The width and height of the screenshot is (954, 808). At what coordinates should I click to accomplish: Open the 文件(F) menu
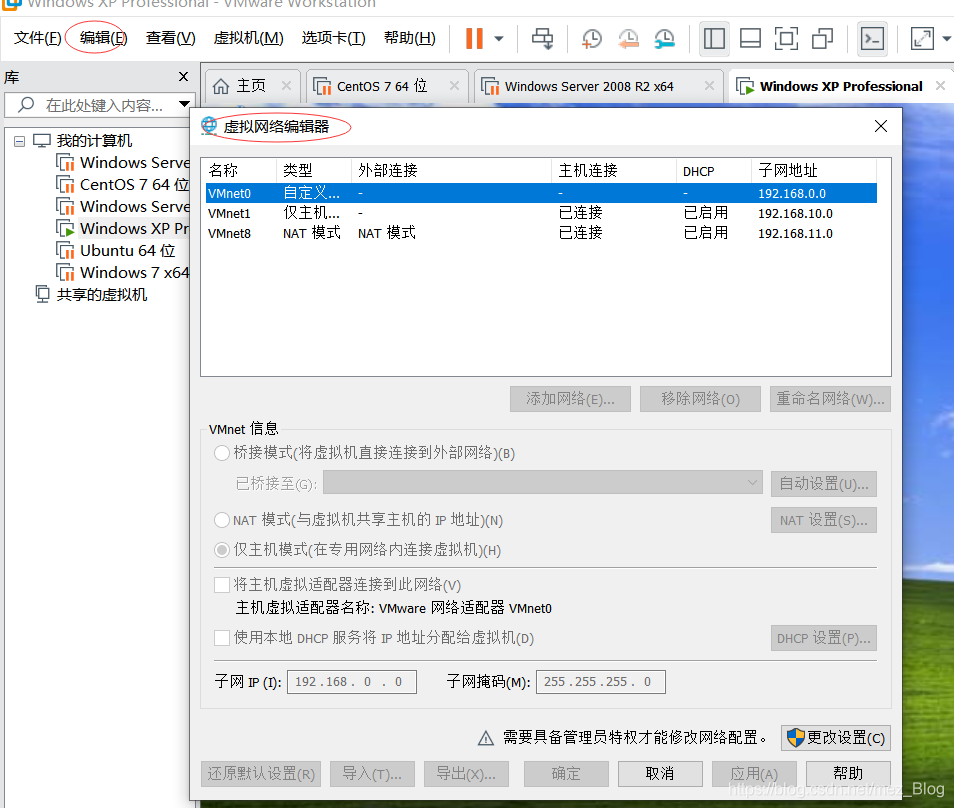[x=38, y=38]
